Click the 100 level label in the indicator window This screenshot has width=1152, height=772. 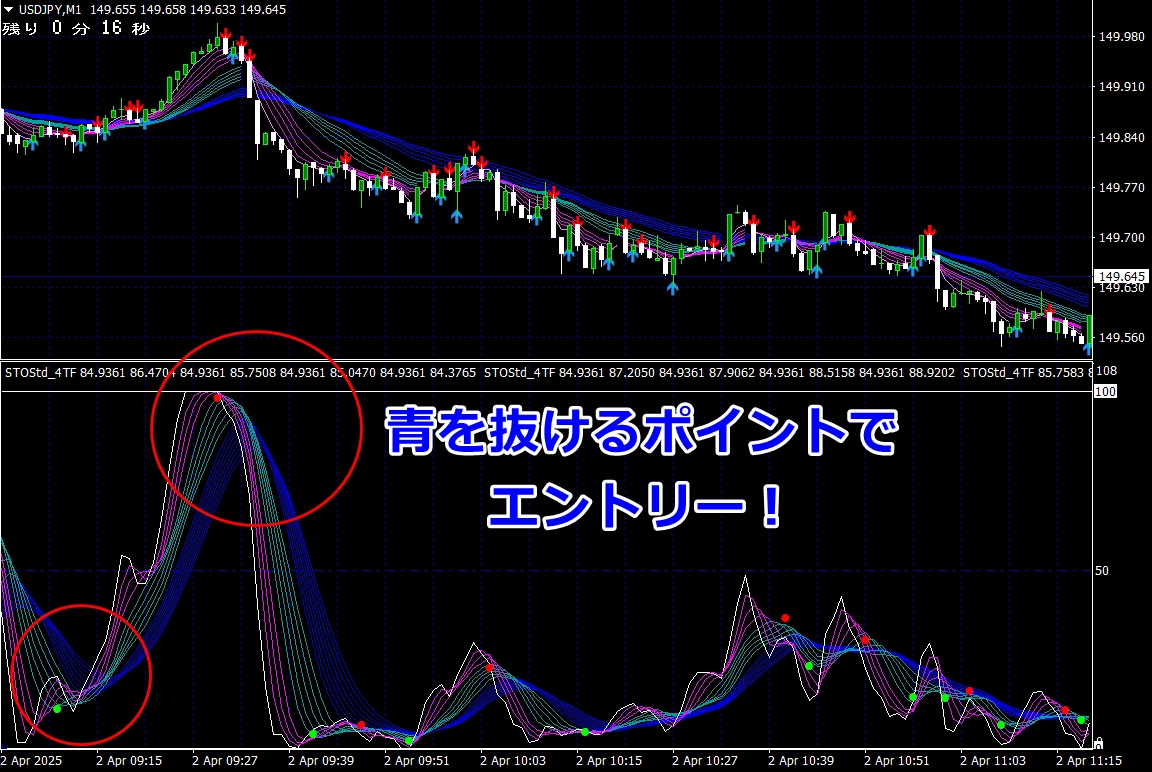pos(1106,392)
